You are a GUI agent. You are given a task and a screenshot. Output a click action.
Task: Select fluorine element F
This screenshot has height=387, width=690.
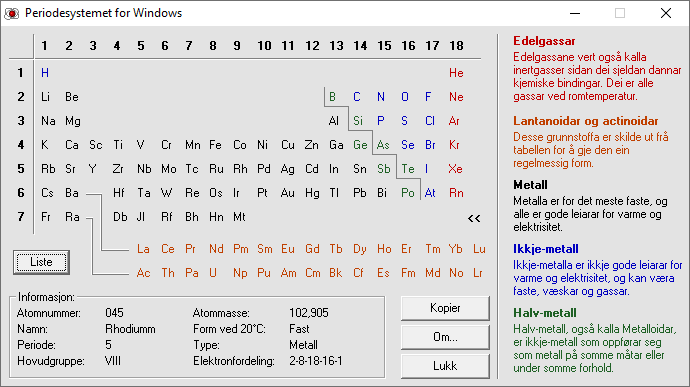[x=428, y=97]
